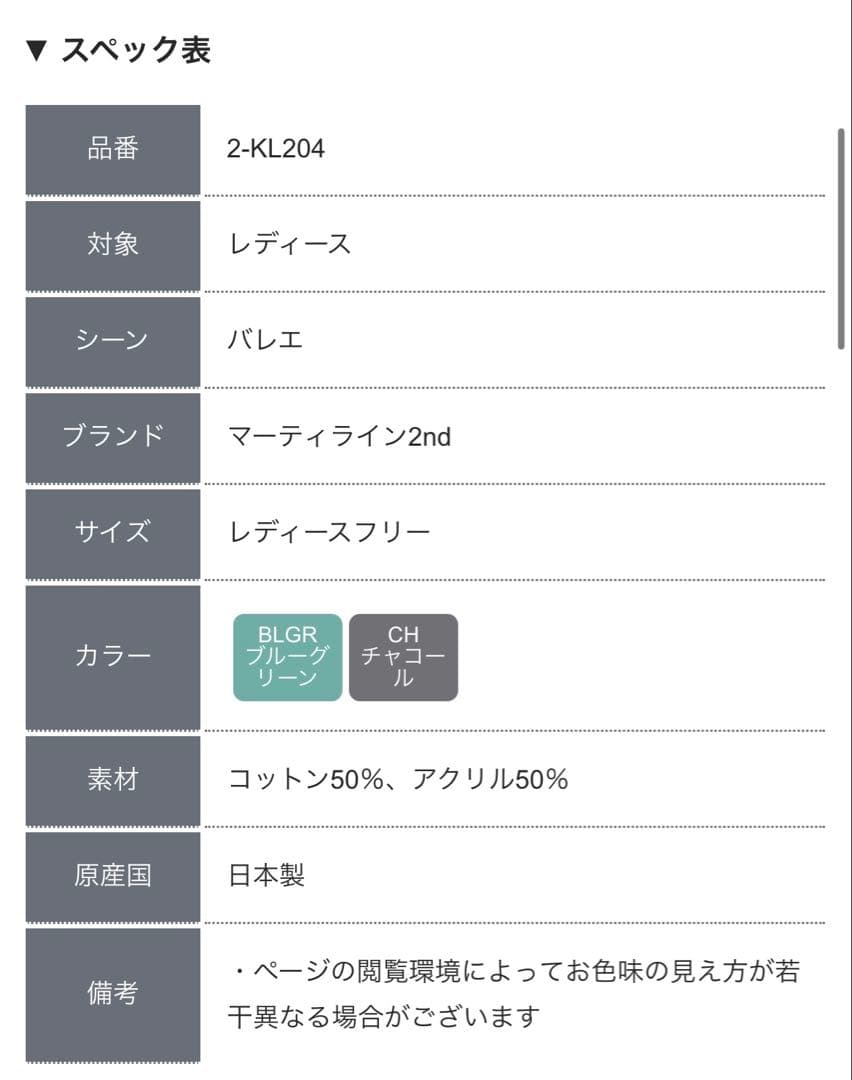Click the シーン label cell

(x=113, y=340)
